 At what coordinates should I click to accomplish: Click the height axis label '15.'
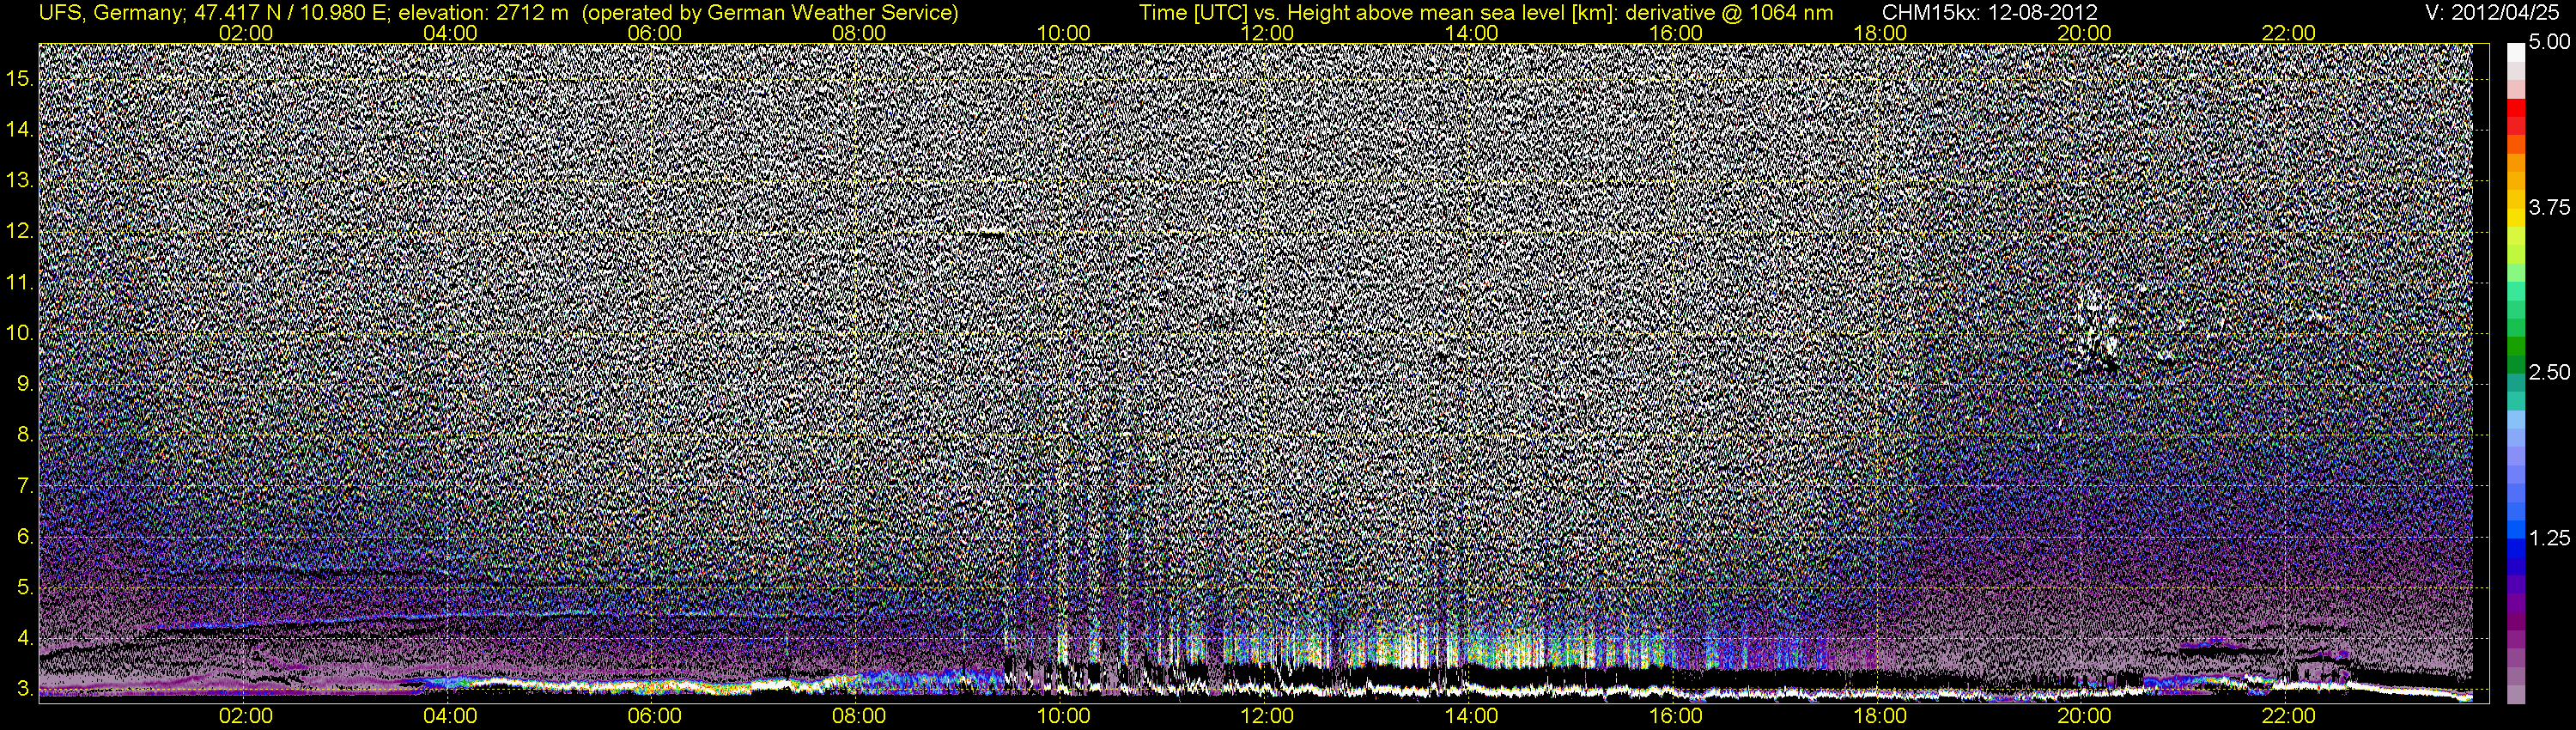21,78
